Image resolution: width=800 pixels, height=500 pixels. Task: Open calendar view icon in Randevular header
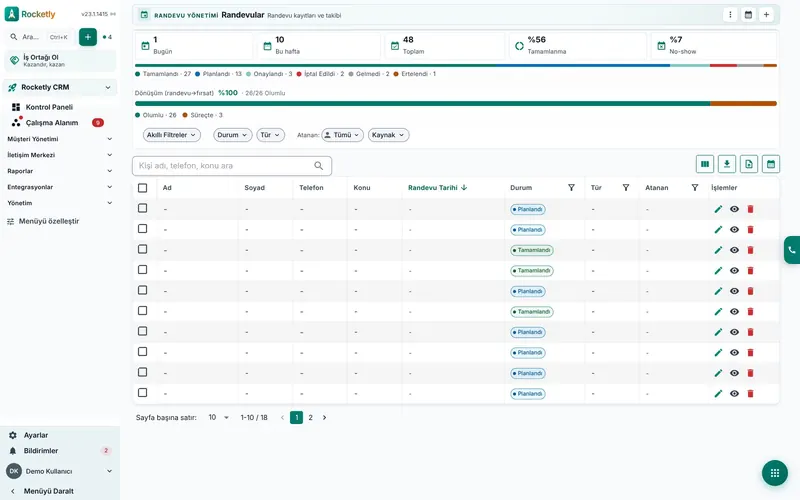748,15
